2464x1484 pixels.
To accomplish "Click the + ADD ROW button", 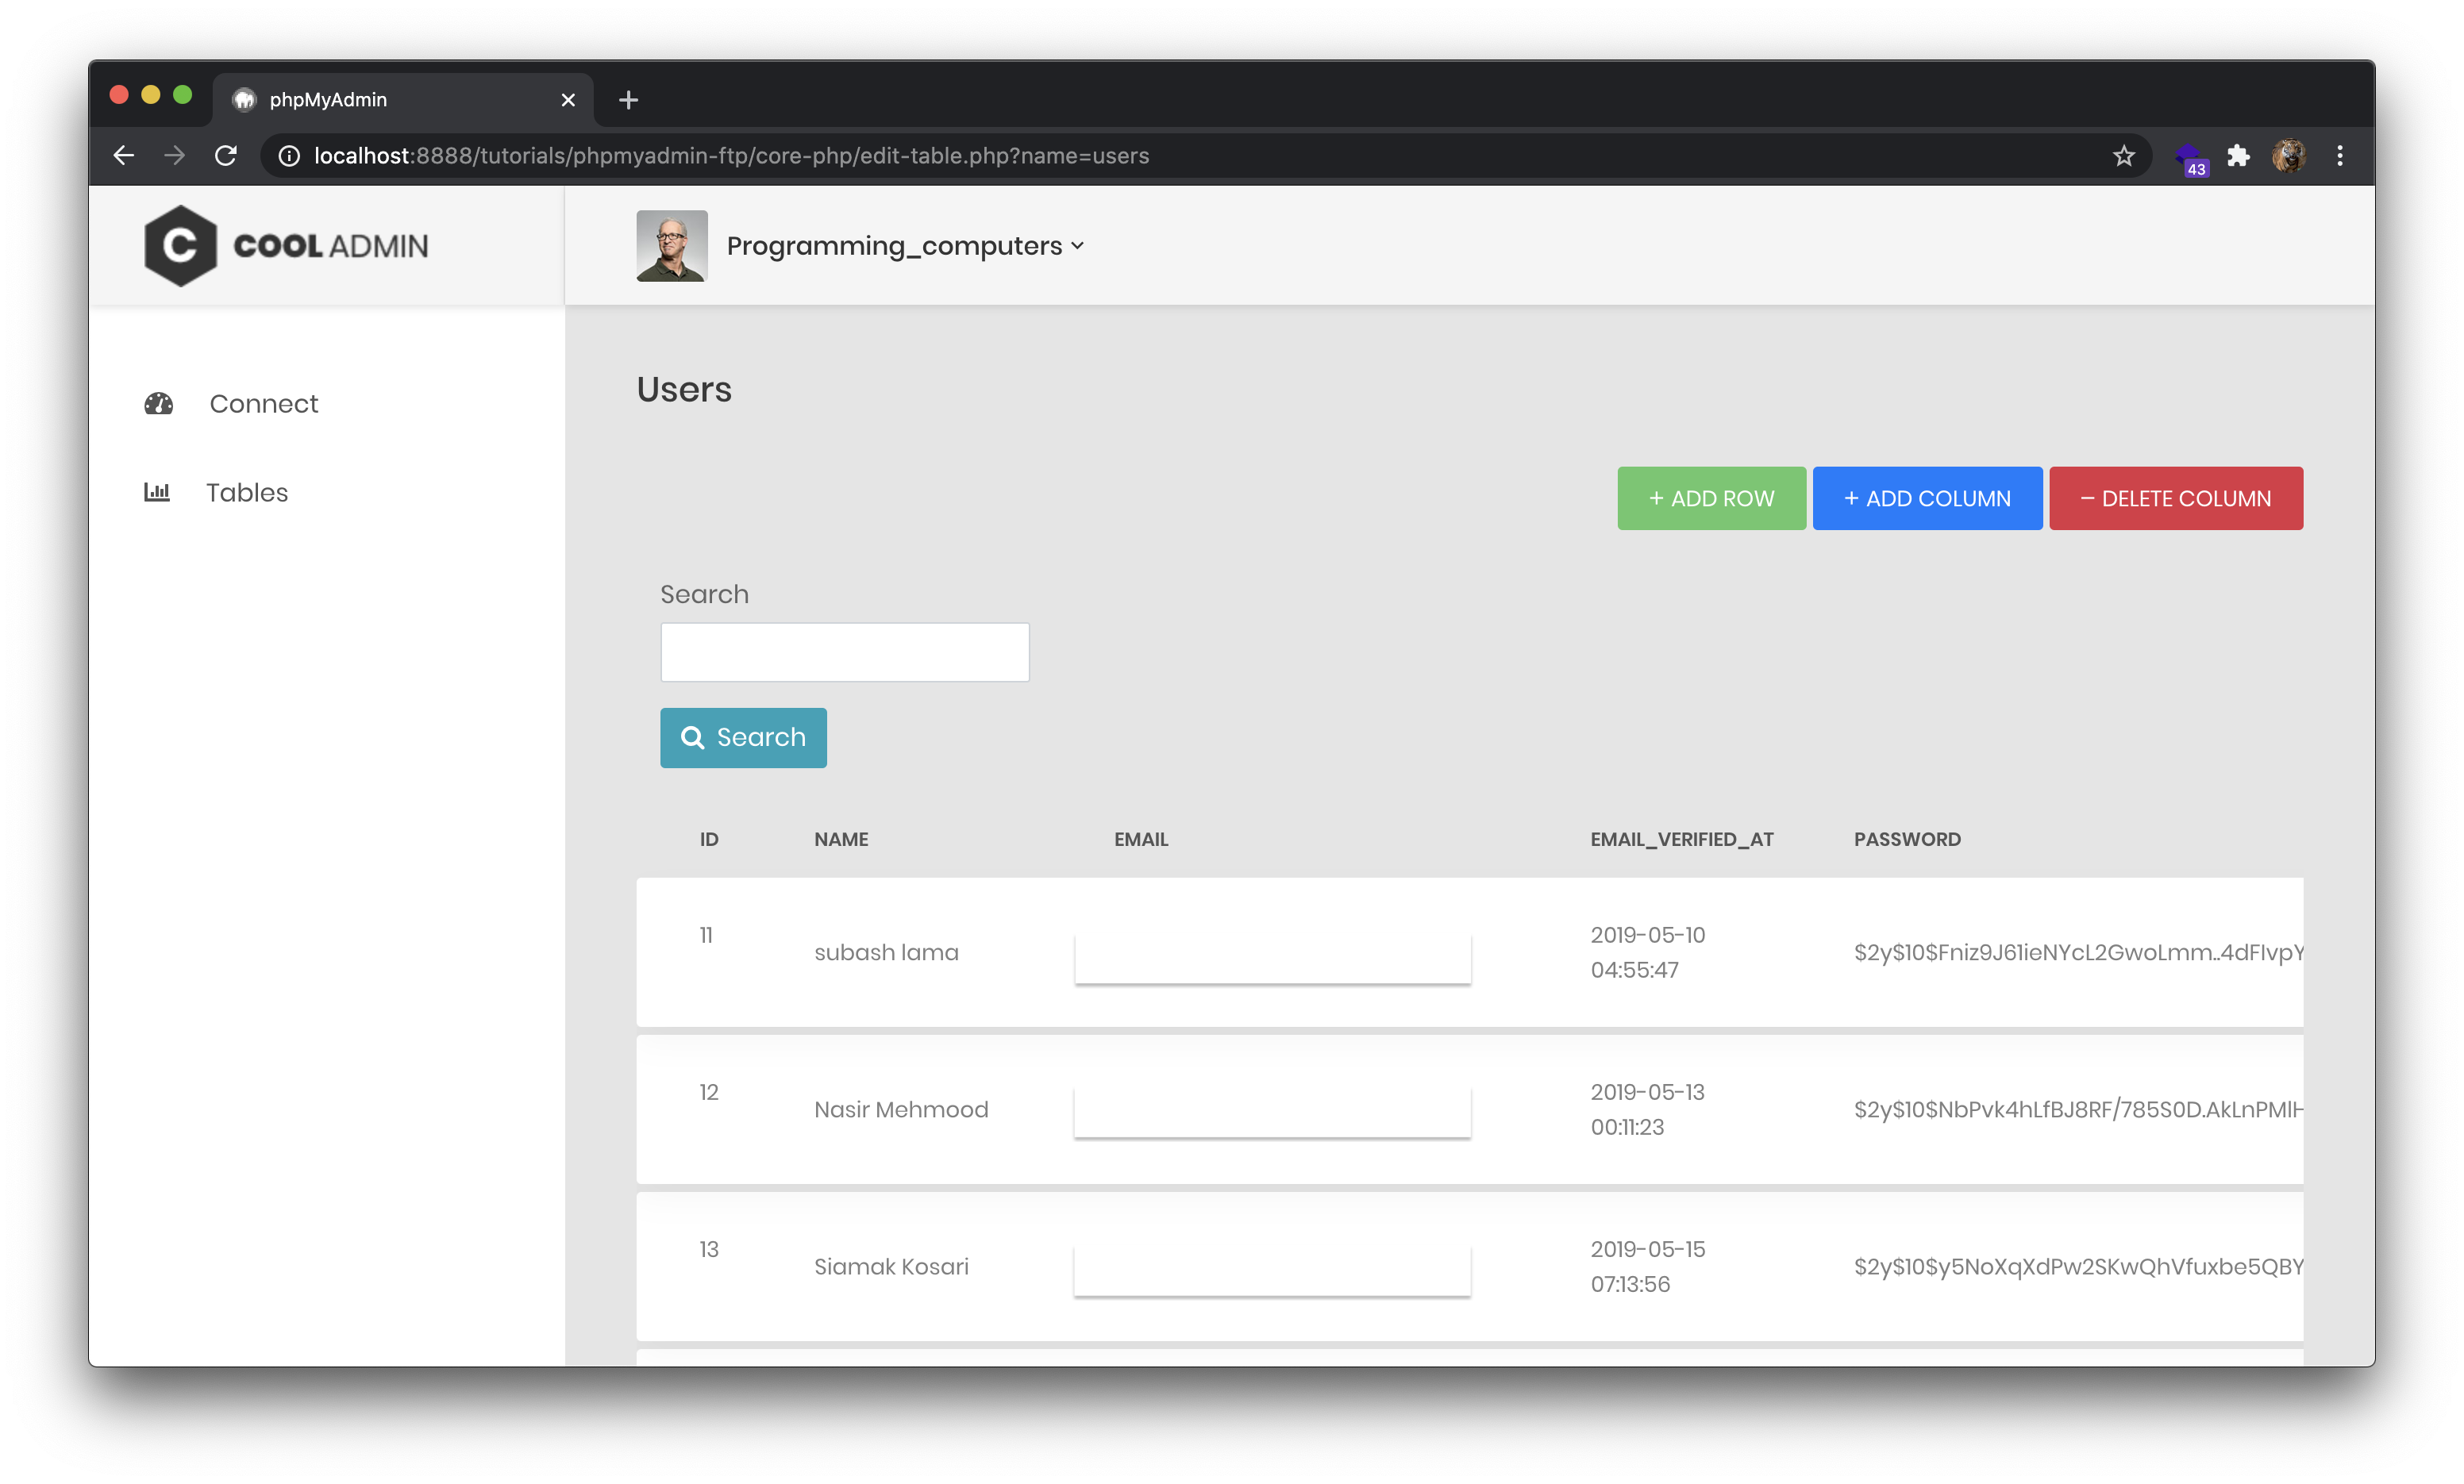I will [1711, 498].
